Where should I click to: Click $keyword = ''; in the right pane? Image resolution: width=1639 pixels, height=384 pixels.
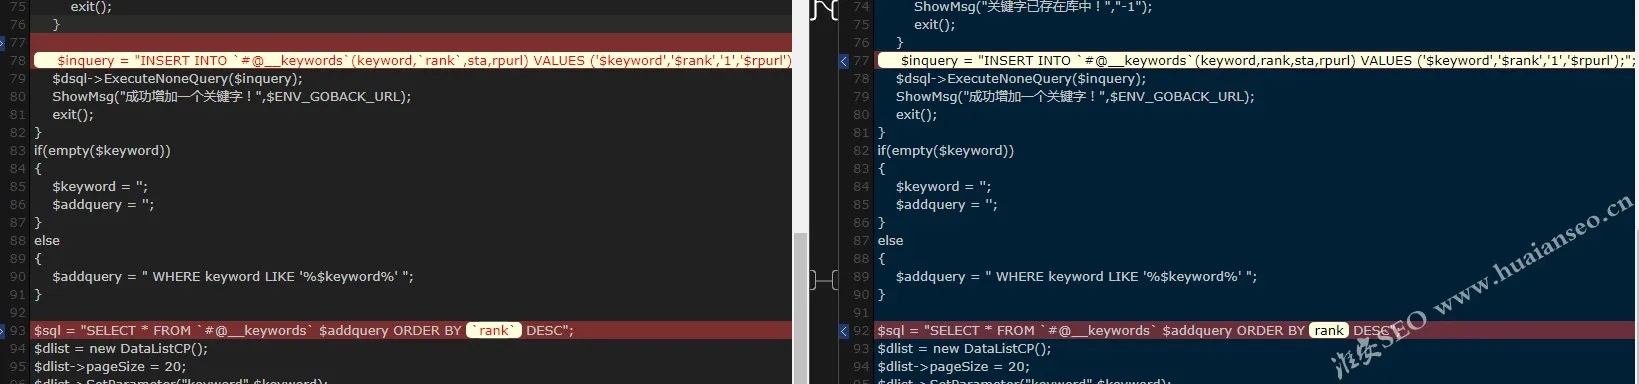tap(944, 187)
